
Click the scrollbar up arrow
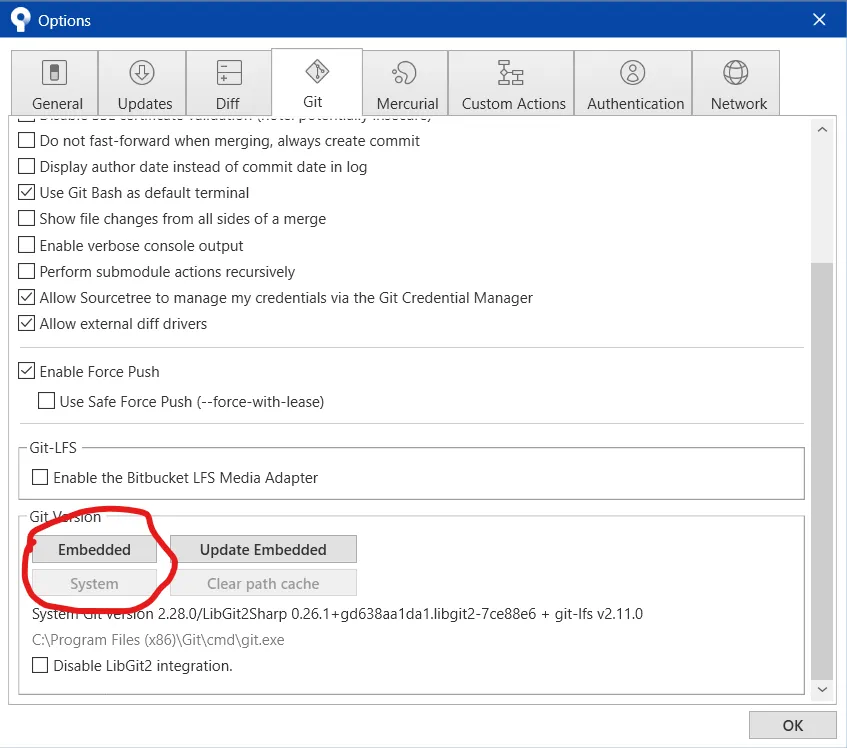point(822,130)
